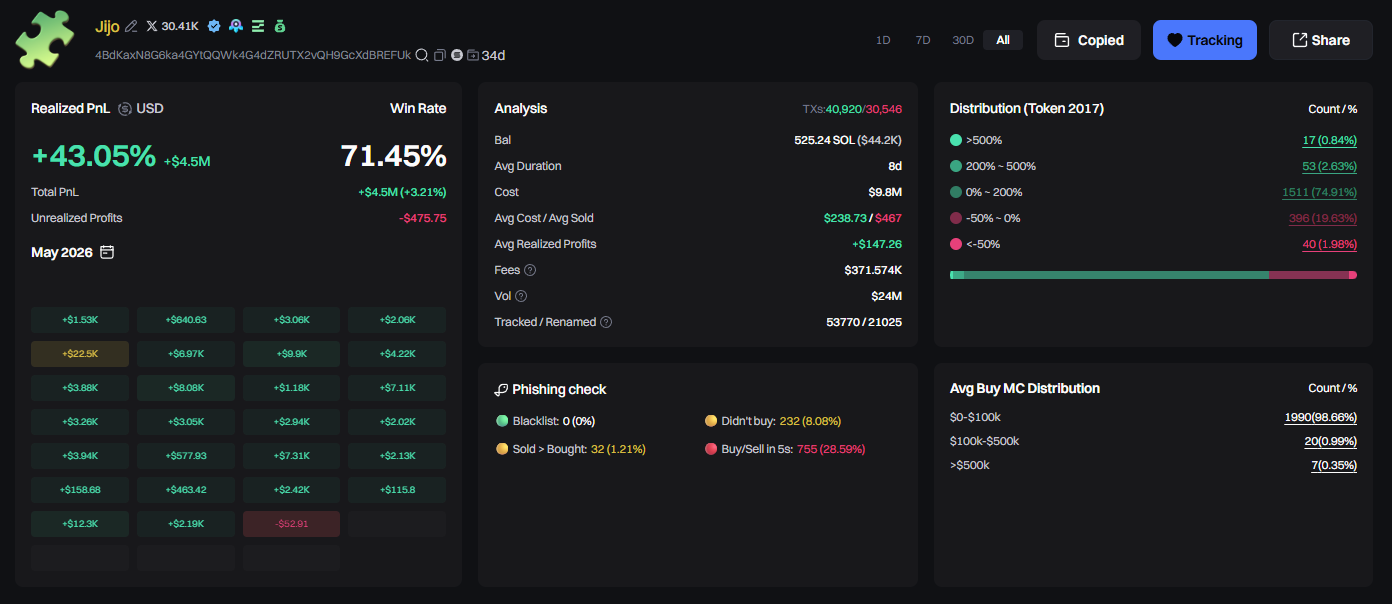The width and height of the screenshot is (1392, 604).
Task: Click the green money bag badge icon
Action: pyautogui.click(x=280, y=26)
